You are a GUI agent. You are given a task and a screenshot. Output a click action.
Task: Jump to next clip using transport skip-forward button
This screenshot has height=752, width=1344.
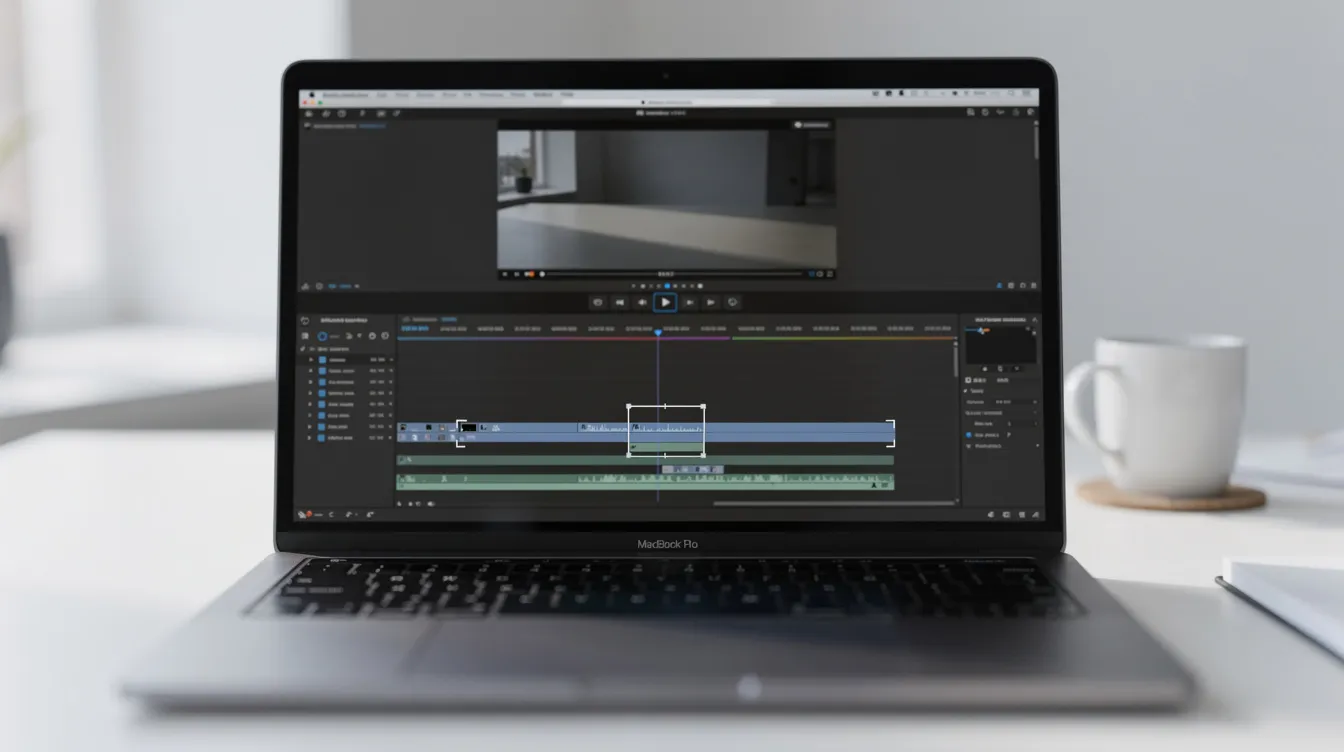(711, 302)
